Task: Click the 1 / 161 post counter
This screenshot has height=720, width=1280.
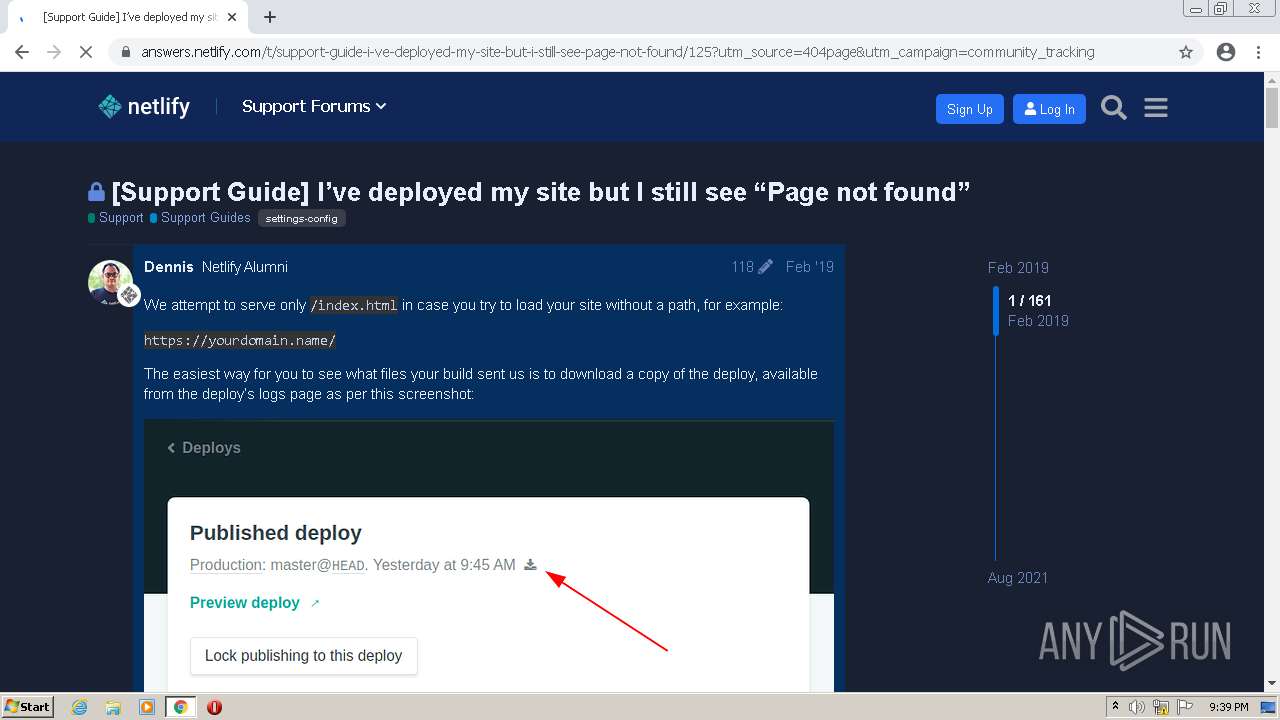Action: (1029, 301)
